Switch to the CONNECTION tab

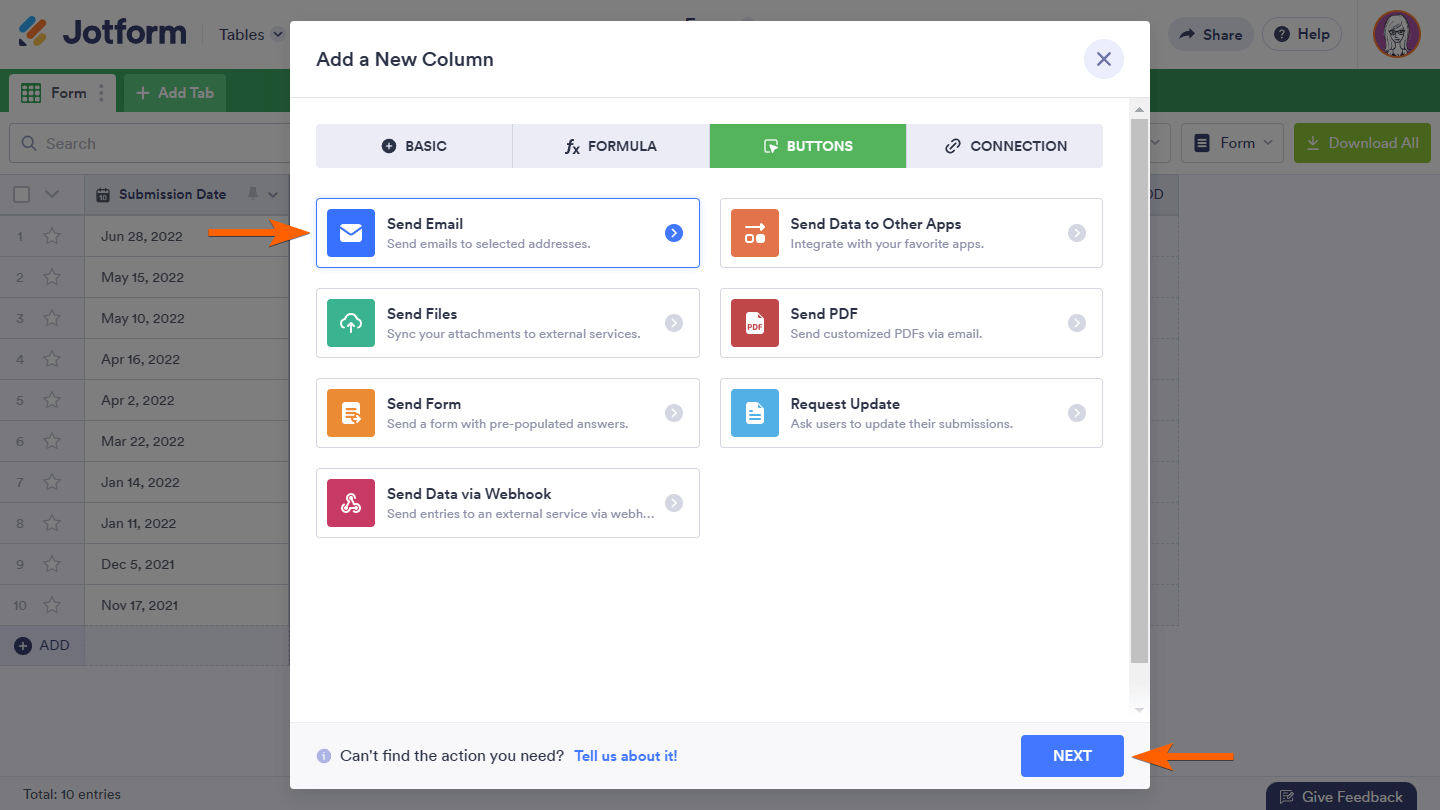click(1004, 145)
